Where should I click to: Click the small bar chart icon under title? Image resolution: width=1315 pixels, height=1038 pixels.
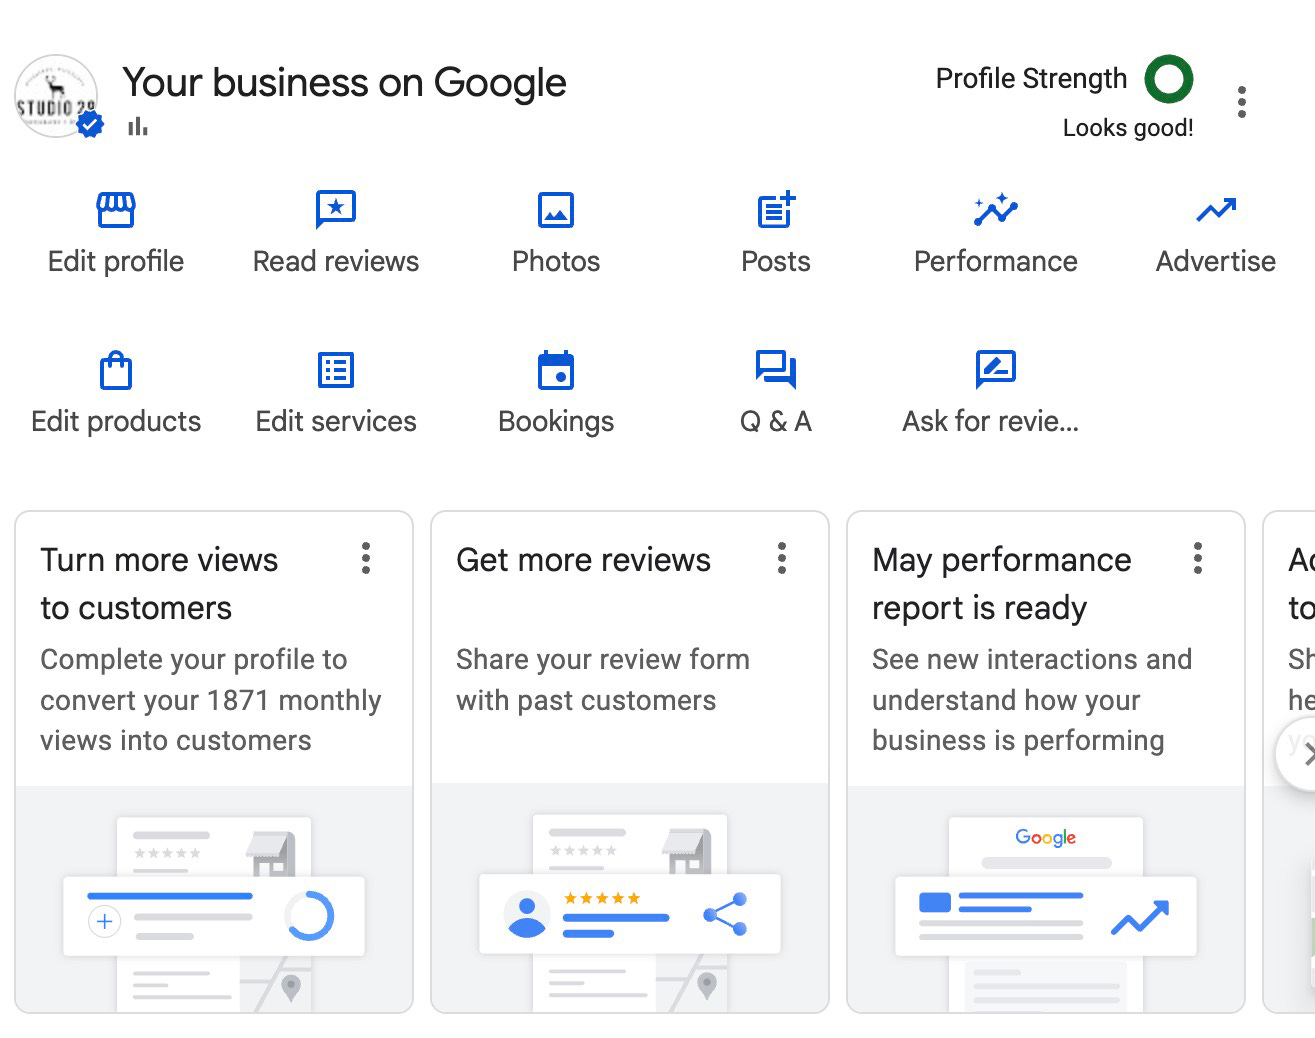pos(138,126)
